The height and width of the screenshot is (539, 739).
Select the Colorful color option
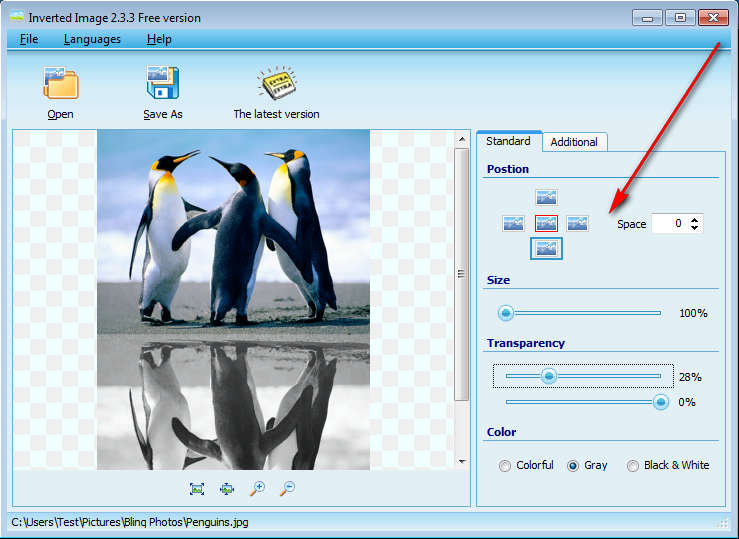pos(505,466)
